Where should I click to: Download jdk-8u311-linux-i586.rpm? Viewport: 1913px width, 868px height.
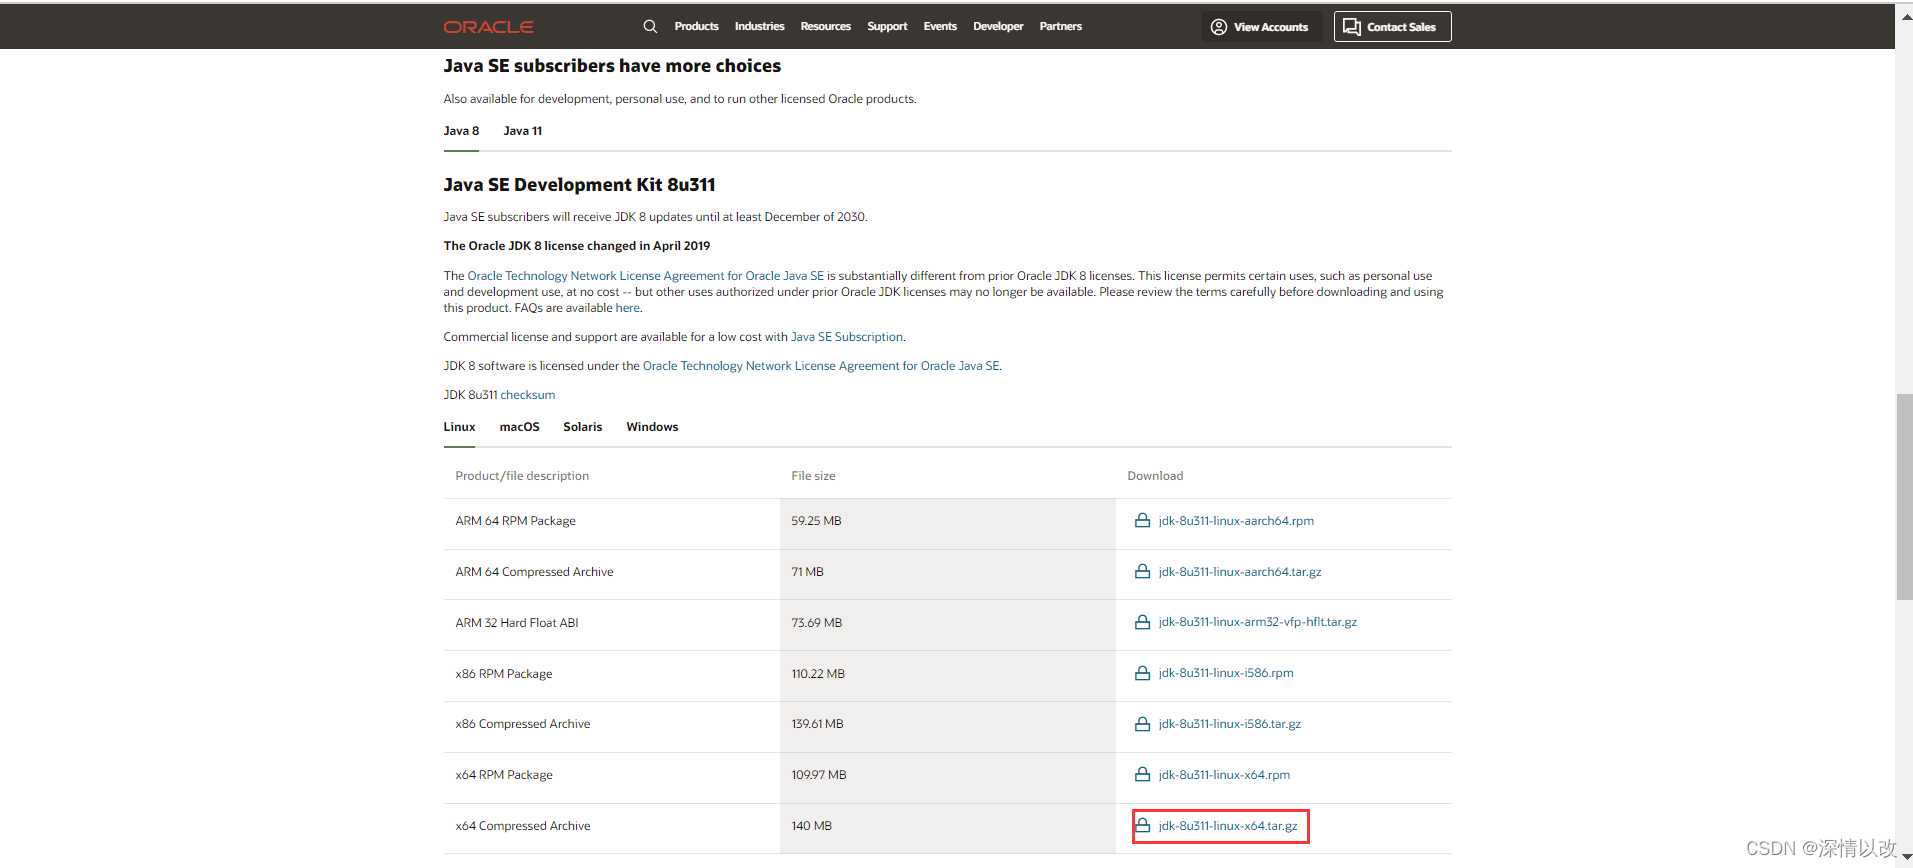point(1226,673)
